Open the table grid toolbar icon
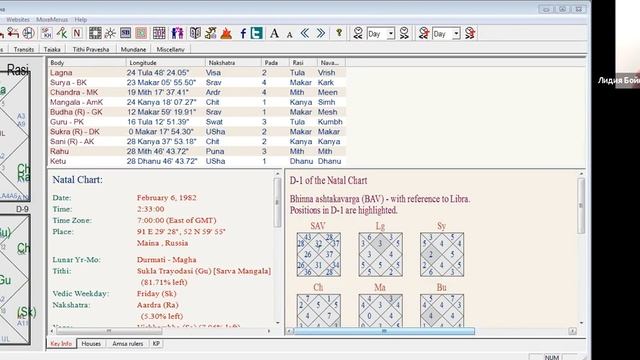This screenshot has height=360, width=640. point(159,33)
